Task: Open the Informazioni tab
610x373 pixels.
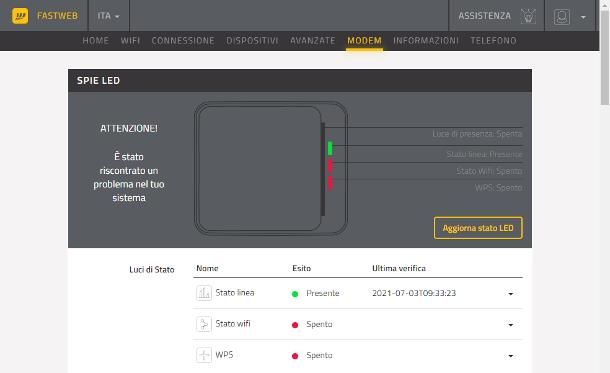Action: tap(426, 40)
